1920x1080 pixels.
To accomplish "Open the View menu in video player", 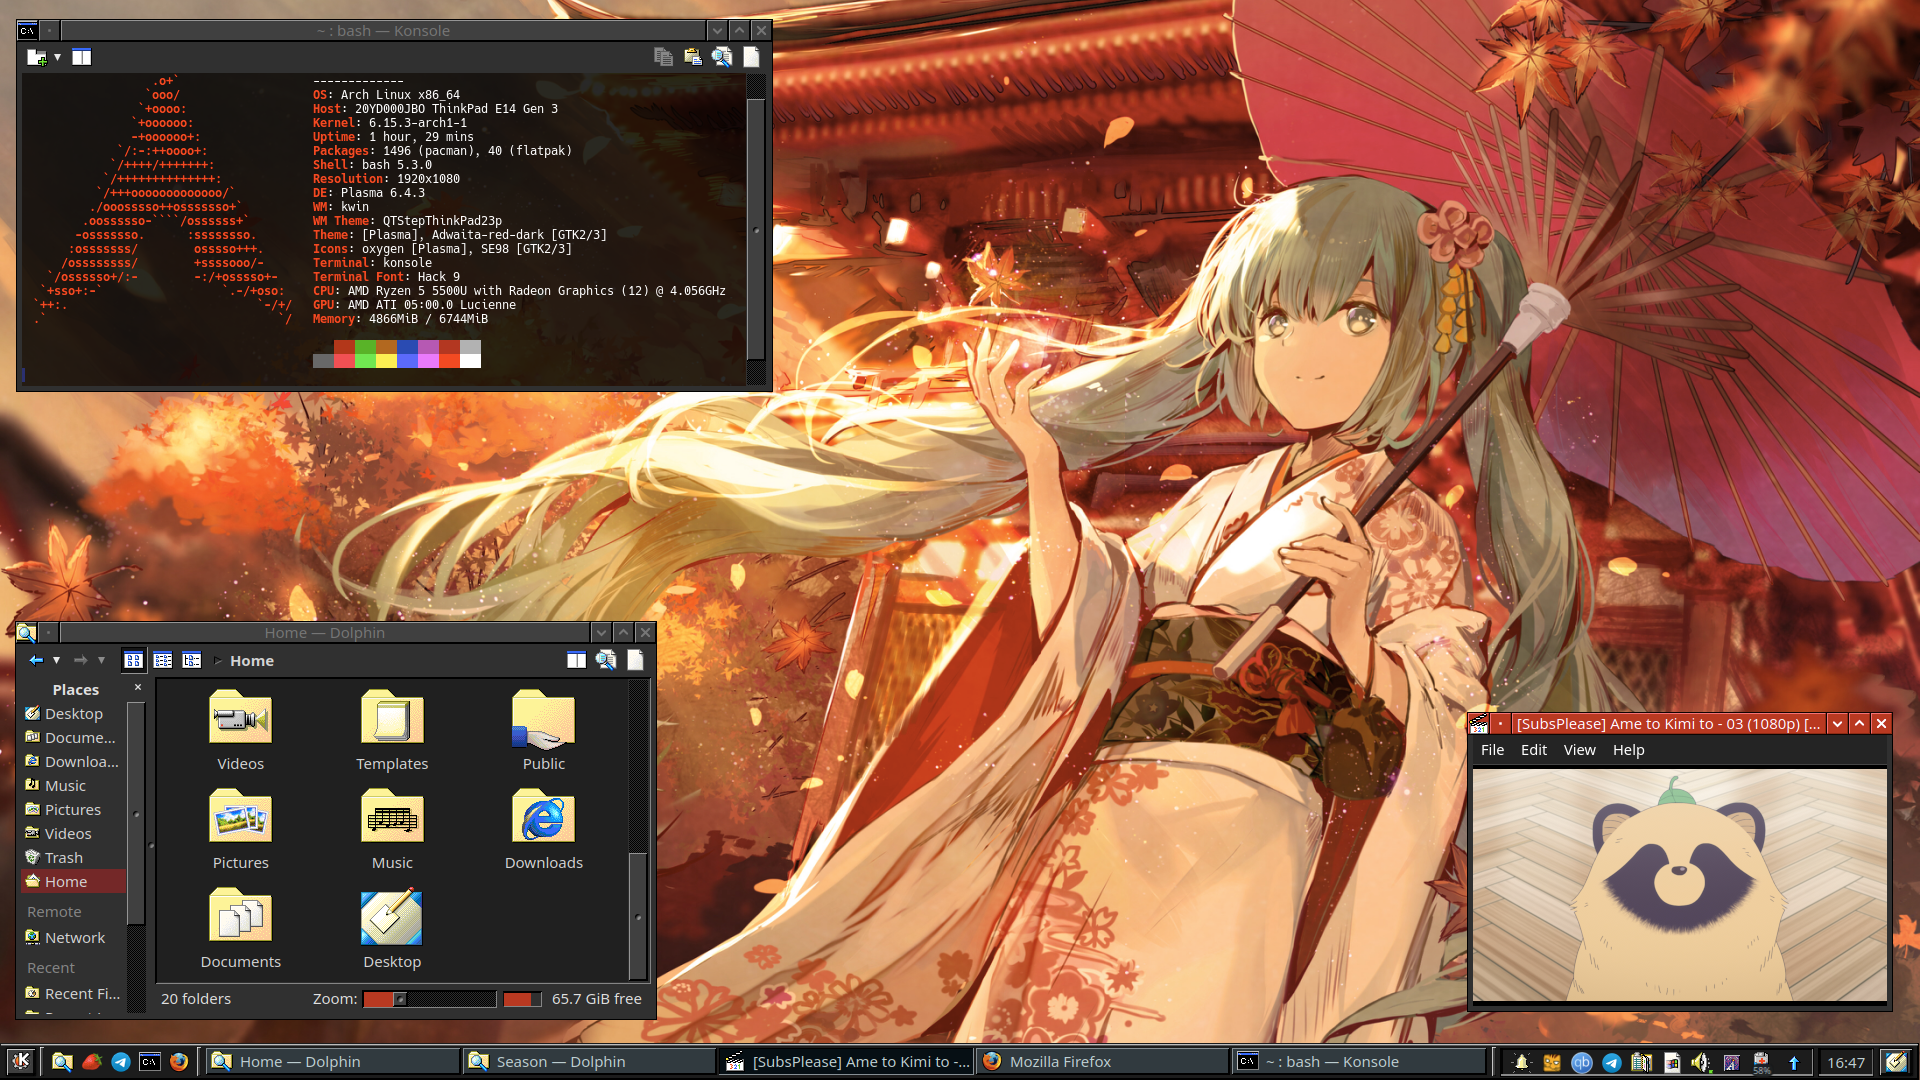I will click(x=1579, y=749).
